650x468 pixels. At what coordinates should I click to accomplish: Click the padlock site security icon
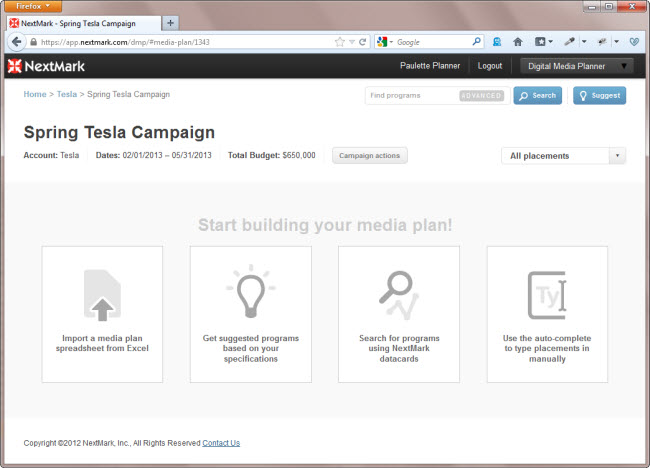tap(34, 42)
